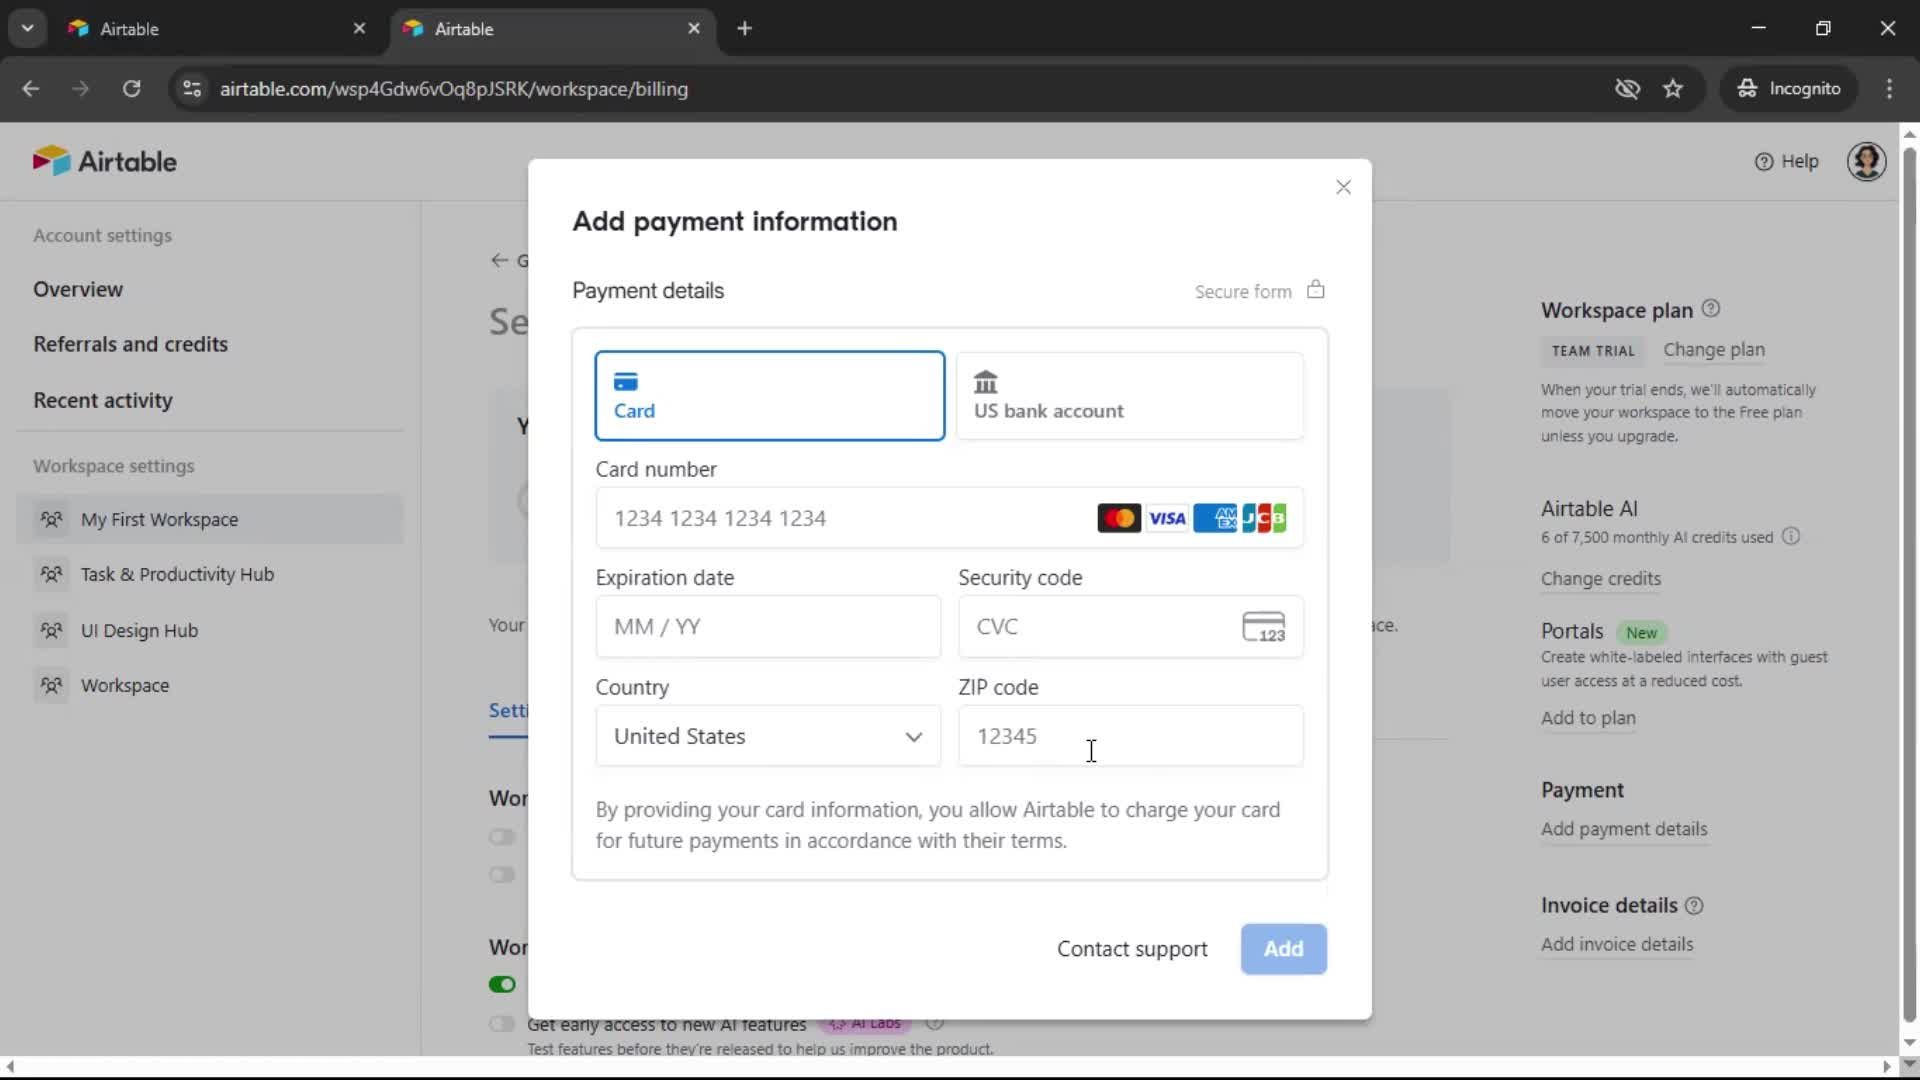Close the second Airtable tab
1920x1080 pixels.
click(693, 28)
